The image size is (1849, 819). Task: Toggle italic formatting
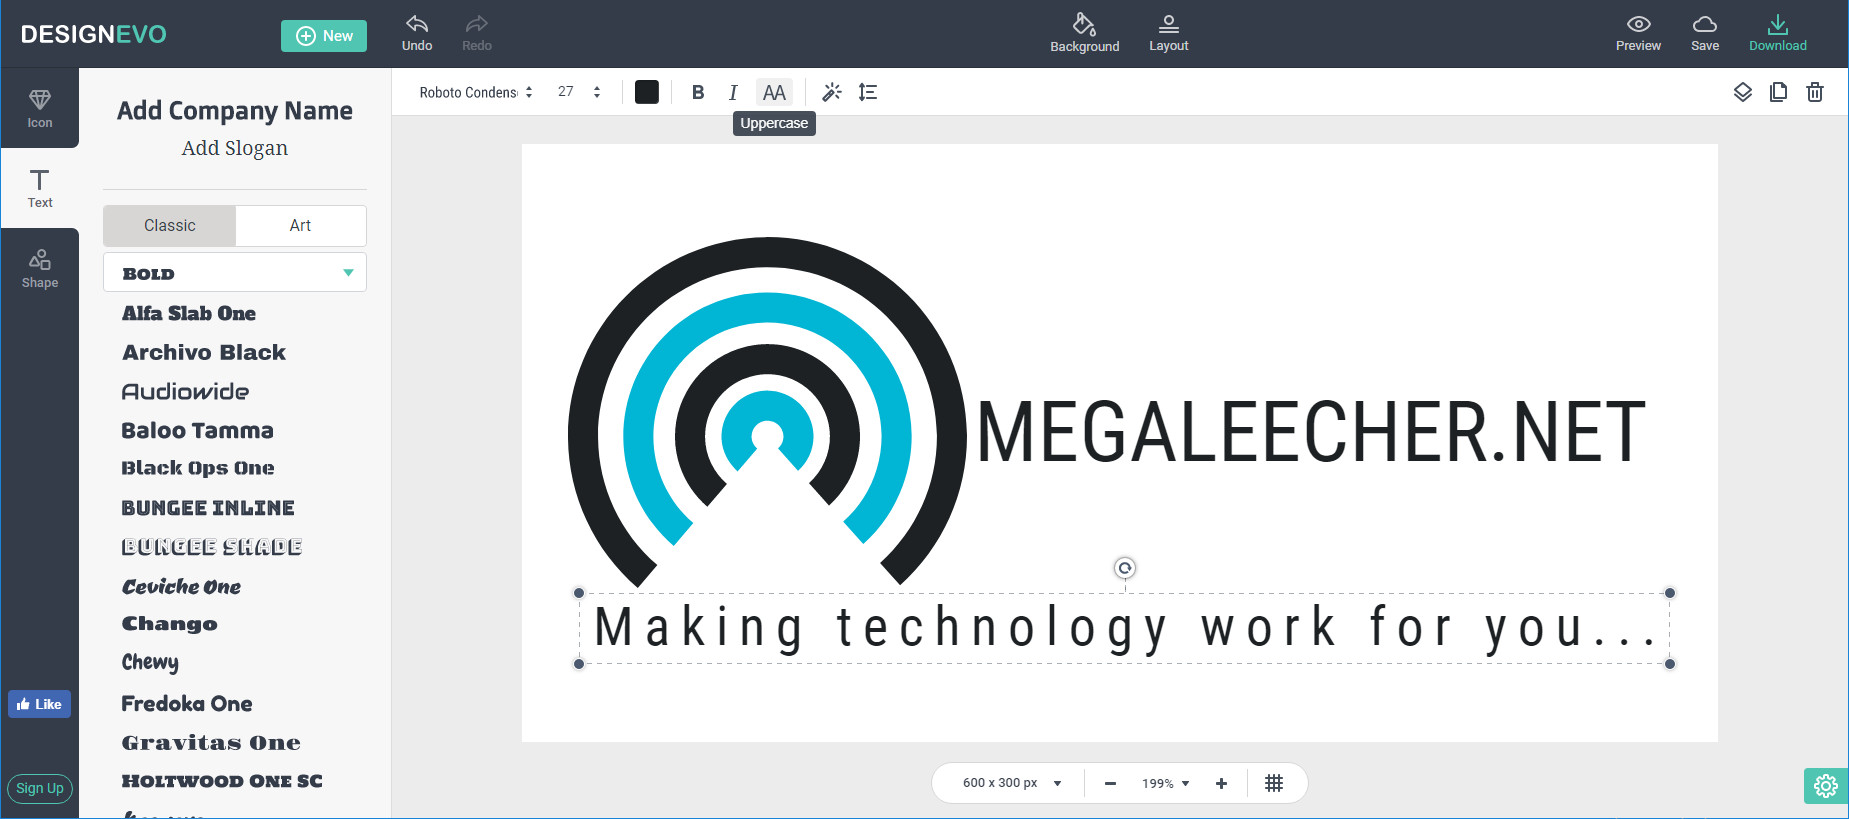733,92
